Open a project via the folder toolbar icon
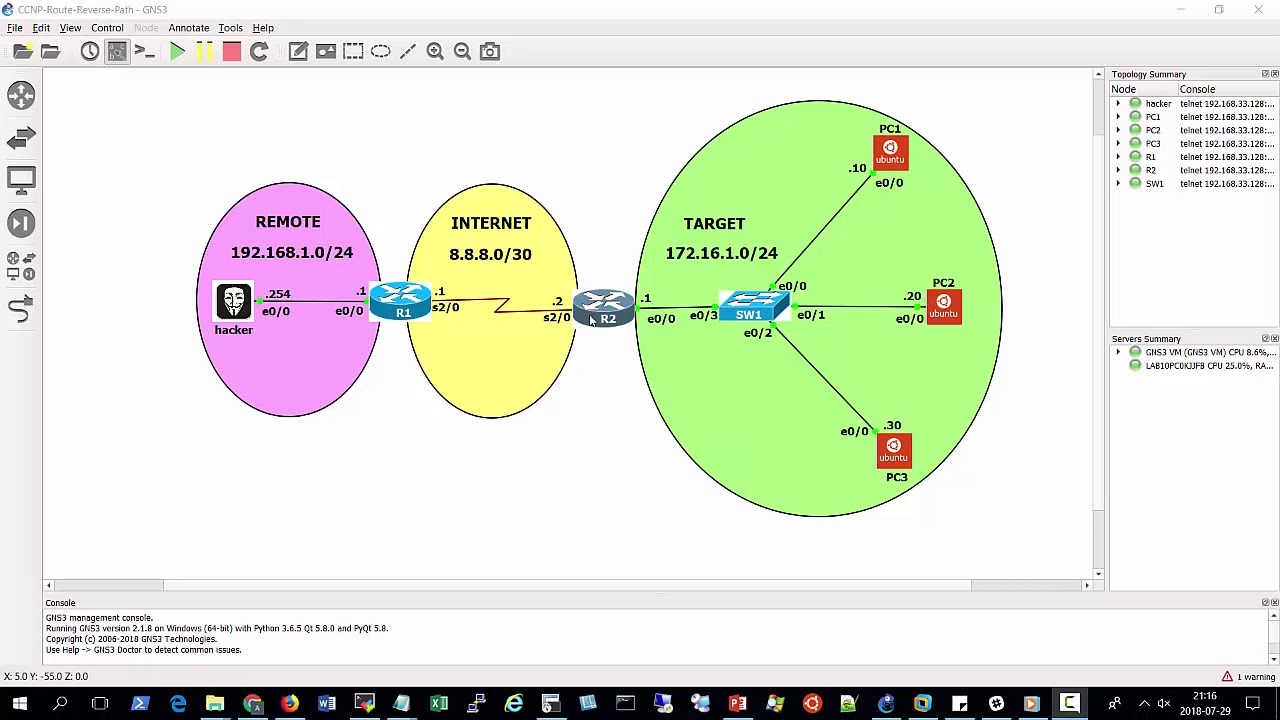The width and height of the screenshot is (1280, 720). point(50,51)
